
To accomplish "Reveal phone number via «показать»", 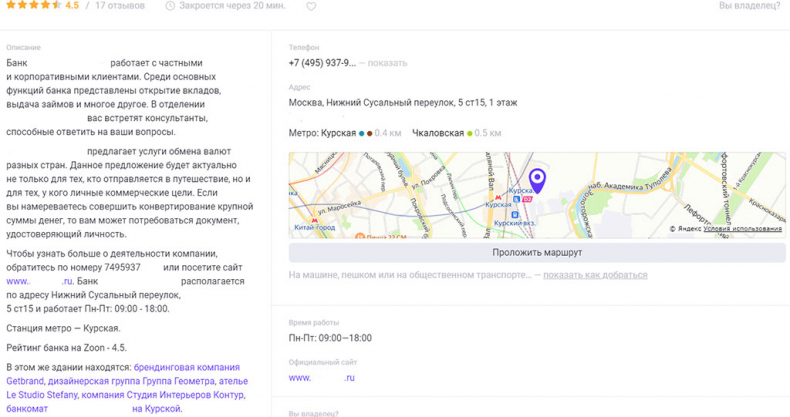I will tap(388, 63).
